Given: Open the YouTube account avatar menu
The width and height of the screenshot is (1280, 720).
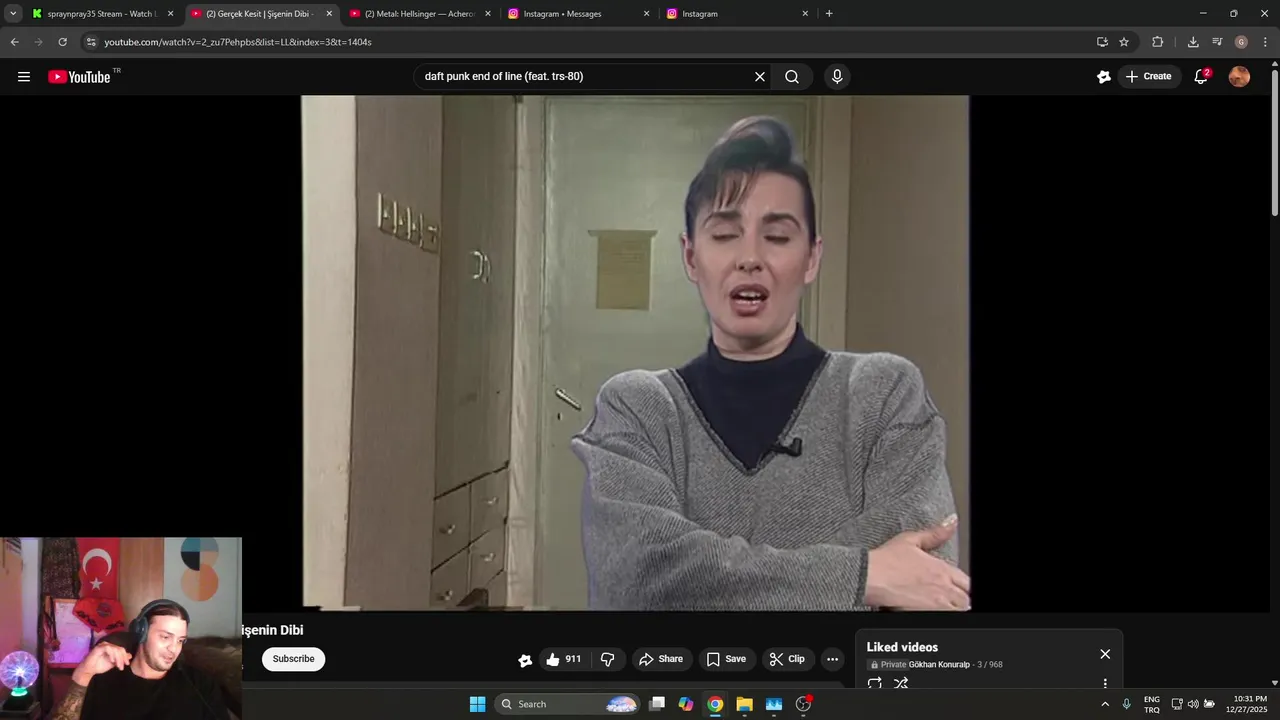Looking at the screenshot, I should [x=1239, y=77].
